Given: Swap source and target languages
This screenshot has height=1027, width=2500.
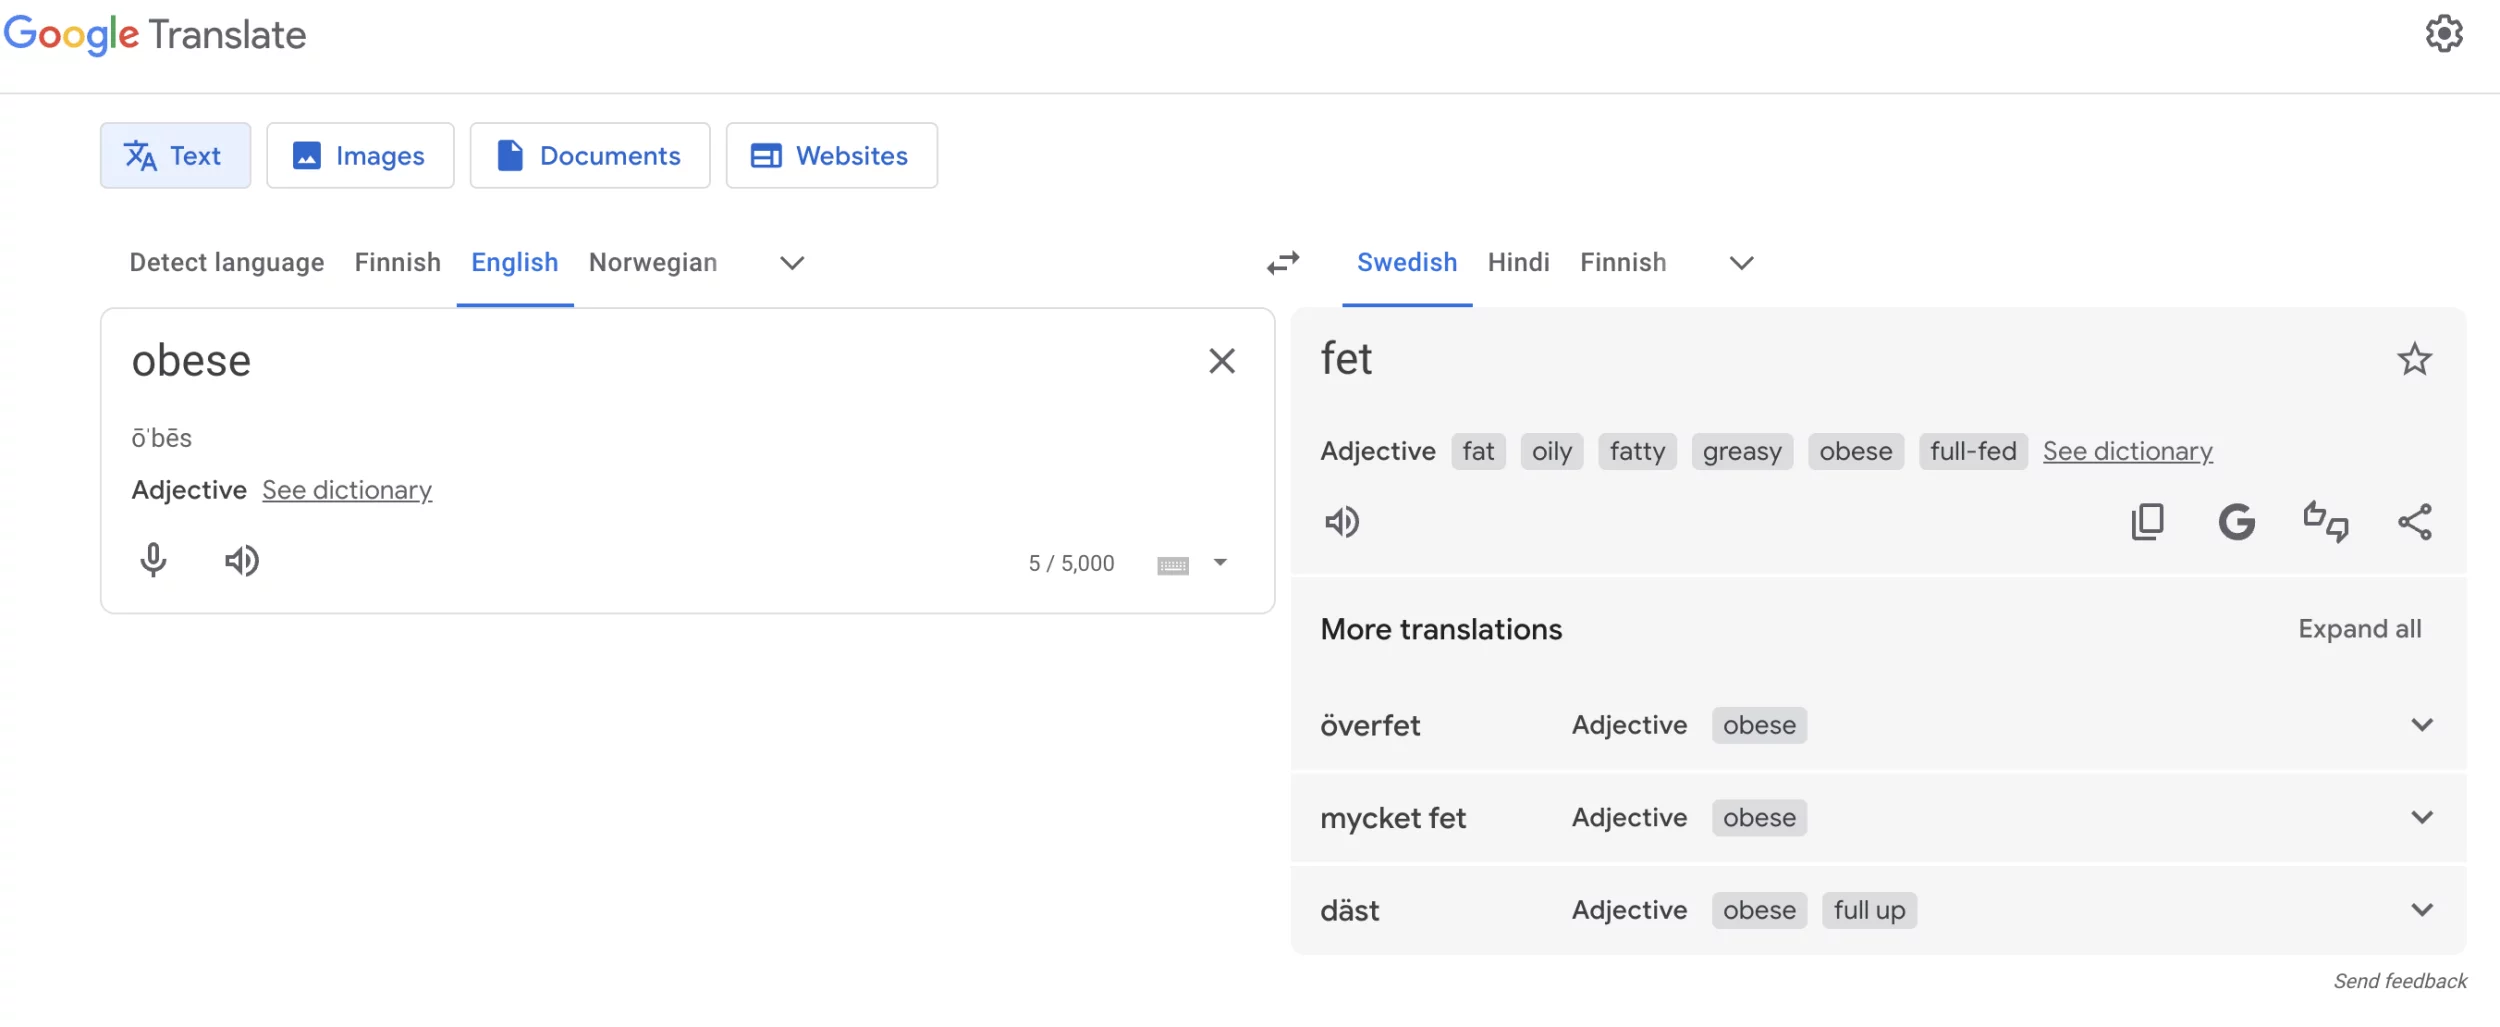Looking at the screenshot, I should 1283,262.
